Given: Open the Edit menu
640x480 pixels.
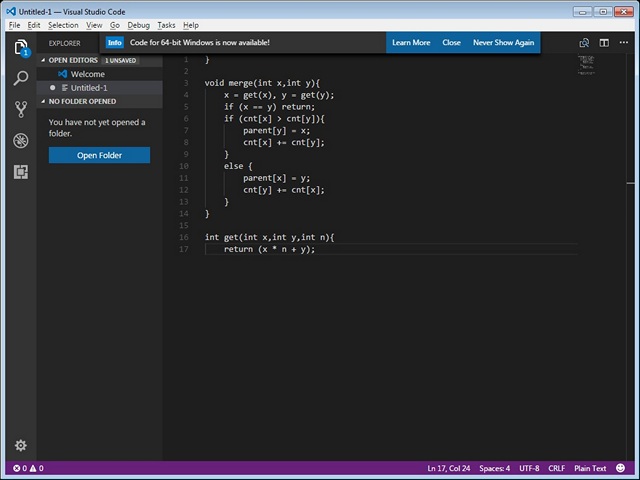Looking at the screenshot, I should coord(34,25).
